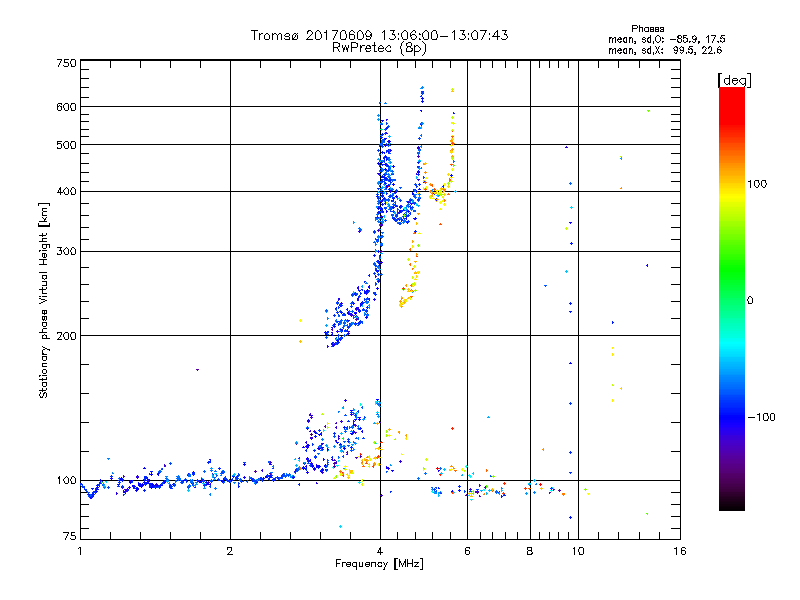Click the isolated purple data point near 1.7 MHz
This screenshot has height=600, width=800.
(x=197, y=370)
